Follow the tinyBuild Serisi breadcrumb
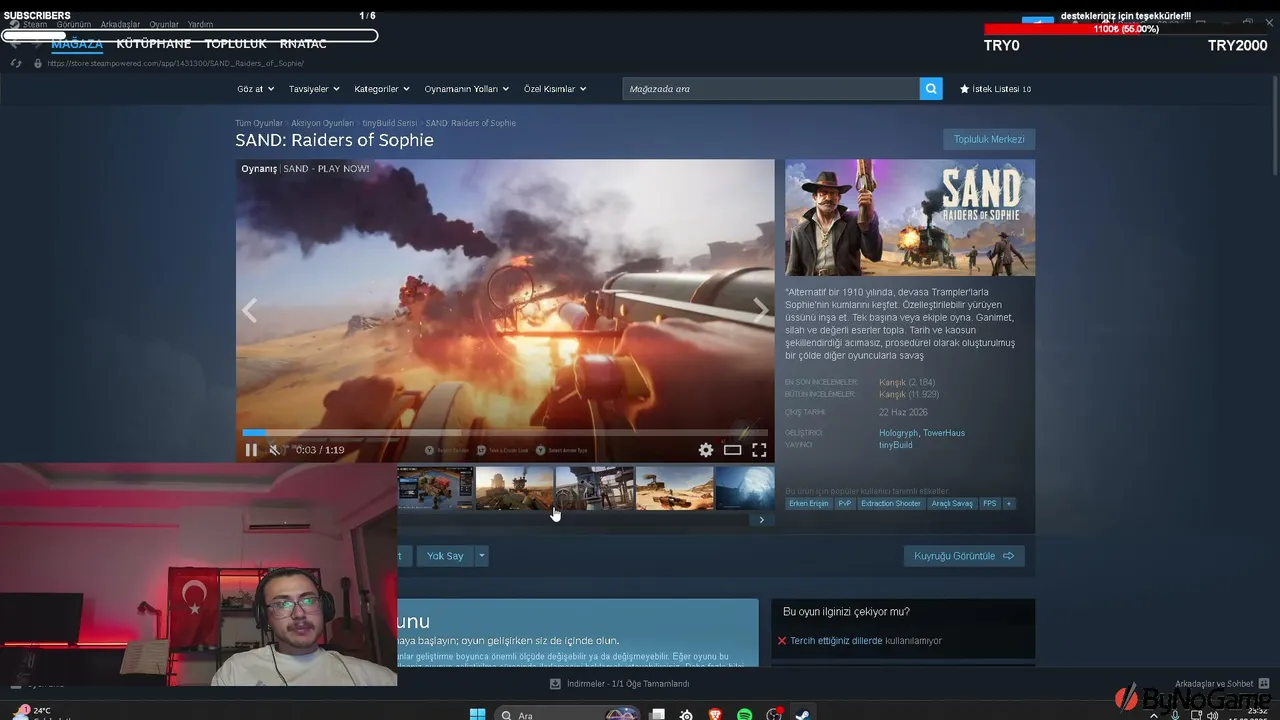Image resolution: width=1280 pixels, height=720 pixels. [x=390, y=123]
